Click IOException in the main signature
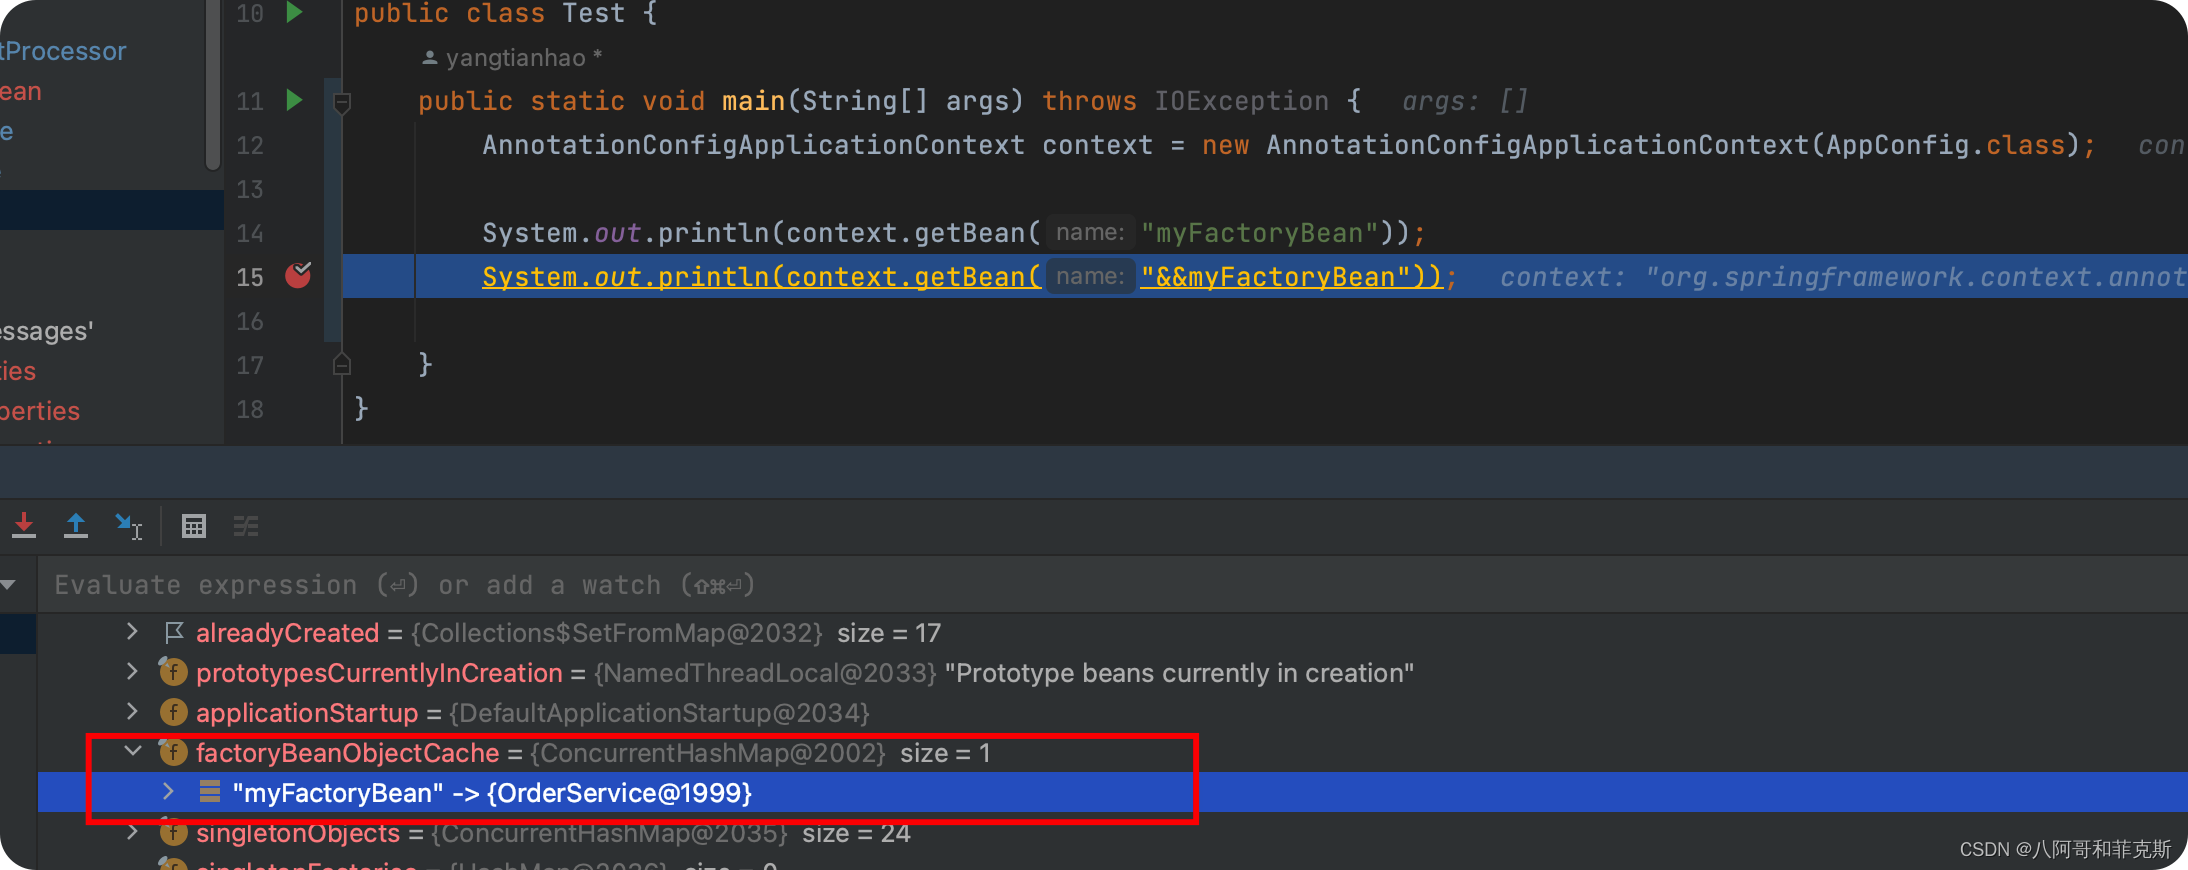Screen dimensions: 2188x870 point(1242,101)
